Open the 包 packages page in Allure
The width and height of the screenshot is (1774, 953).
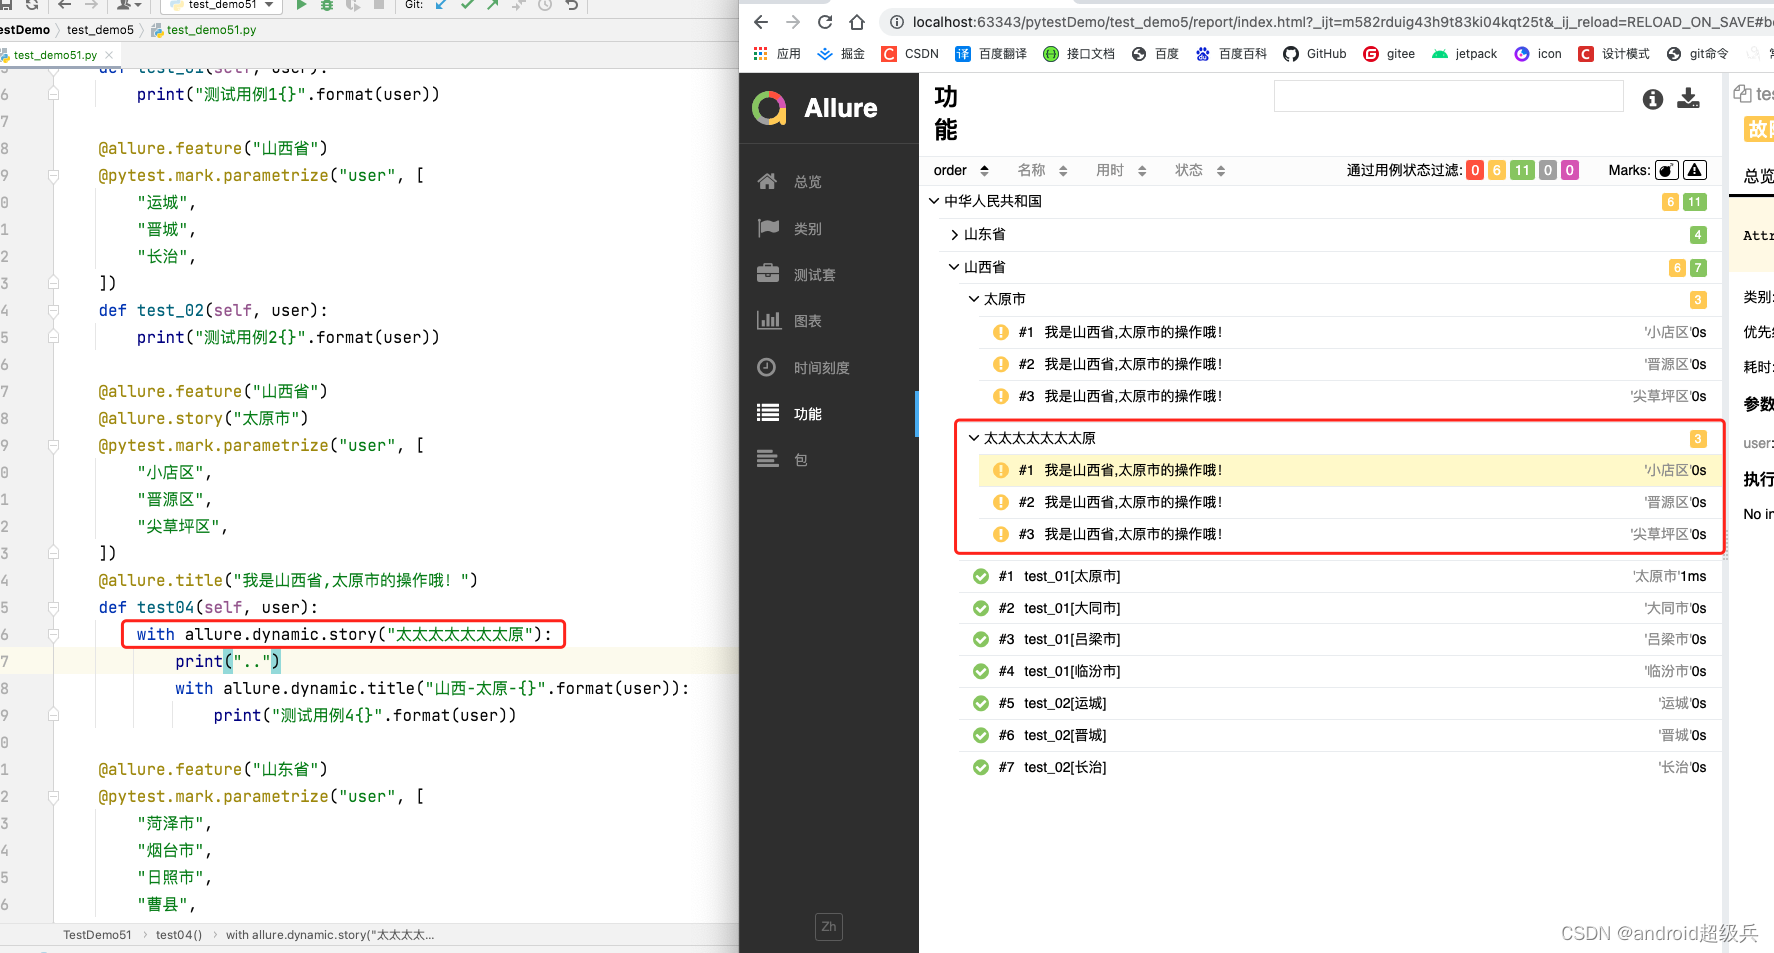click(x=829, y=460)
